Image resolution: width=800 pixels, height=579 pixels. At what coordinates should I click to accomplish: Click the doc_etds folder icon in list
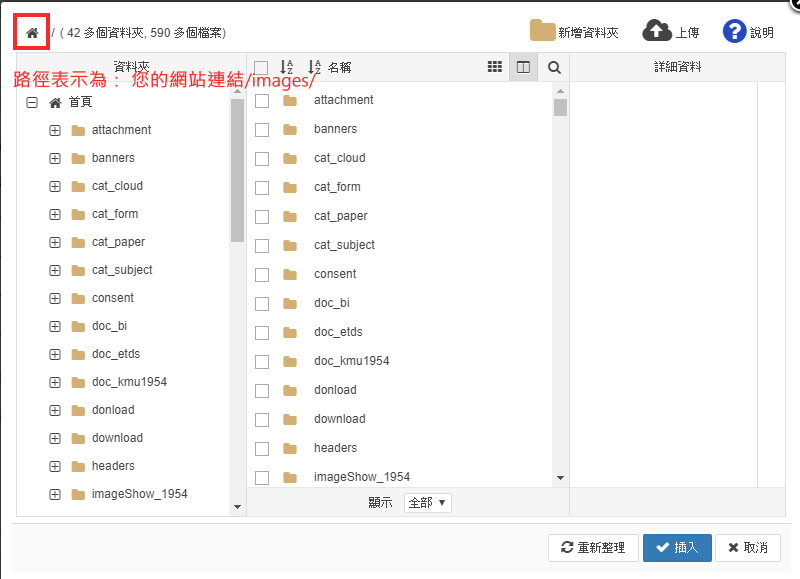(290, 333)
